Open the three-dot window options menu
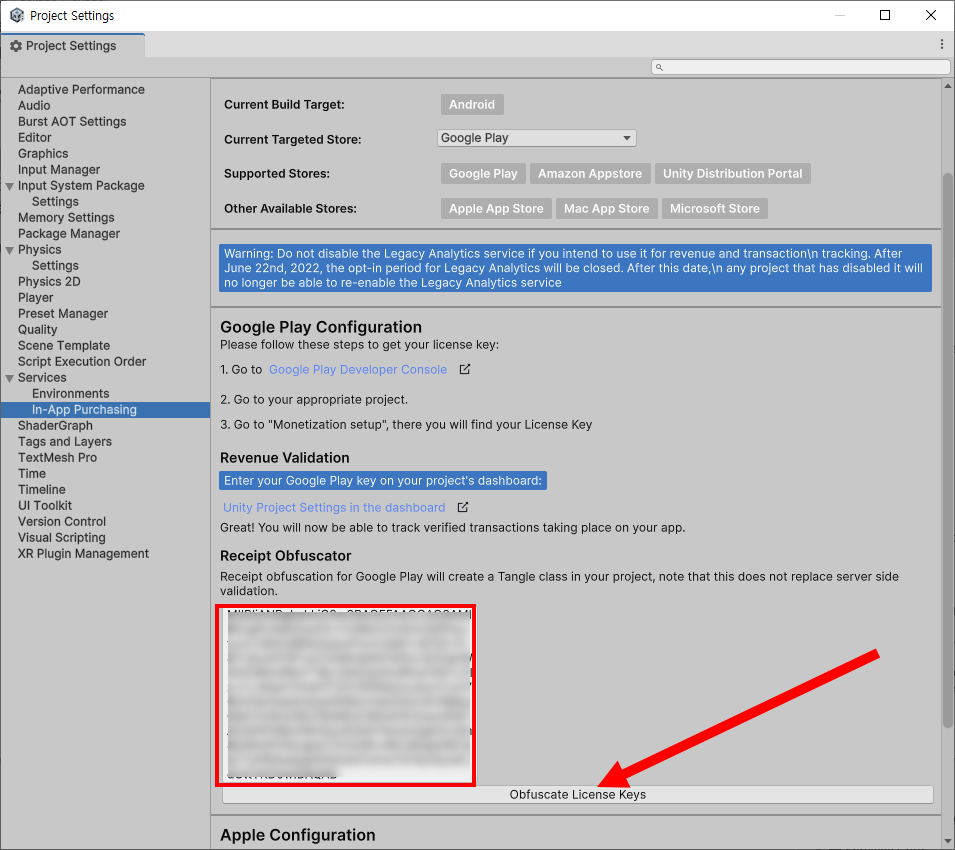Viewport: 955px width, 850px height. click(x=942, y=44)
